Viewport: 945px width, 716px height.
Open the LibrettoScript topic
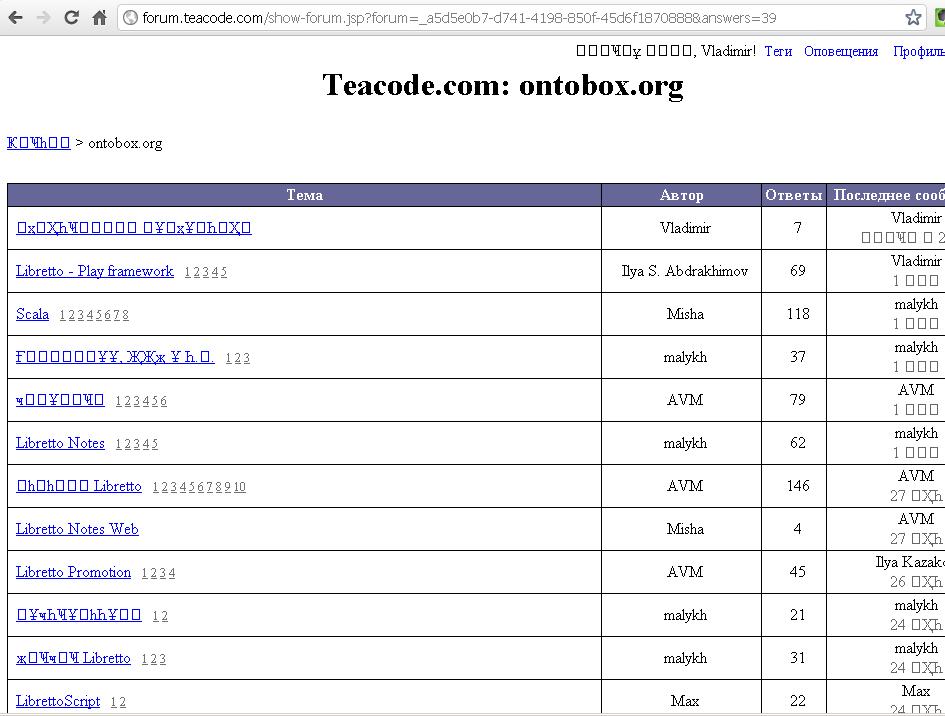(x=58, y=701)
